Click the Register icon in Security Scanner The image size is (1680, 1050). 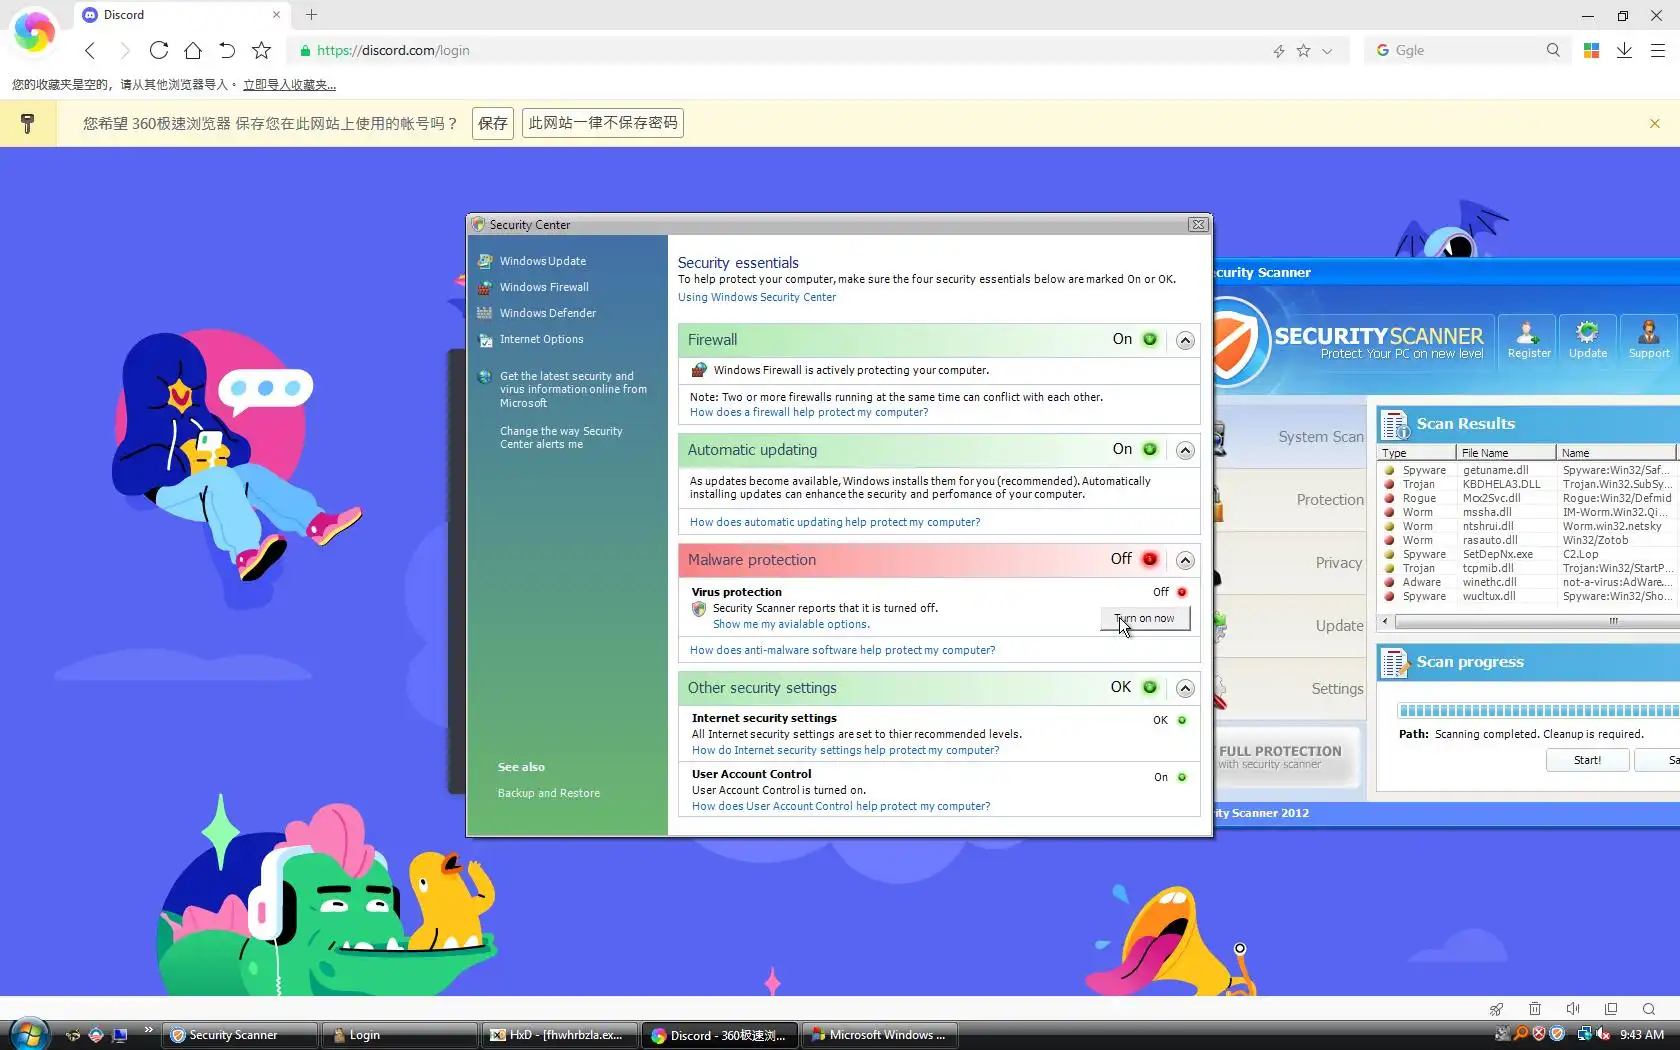click(1529, 340)
